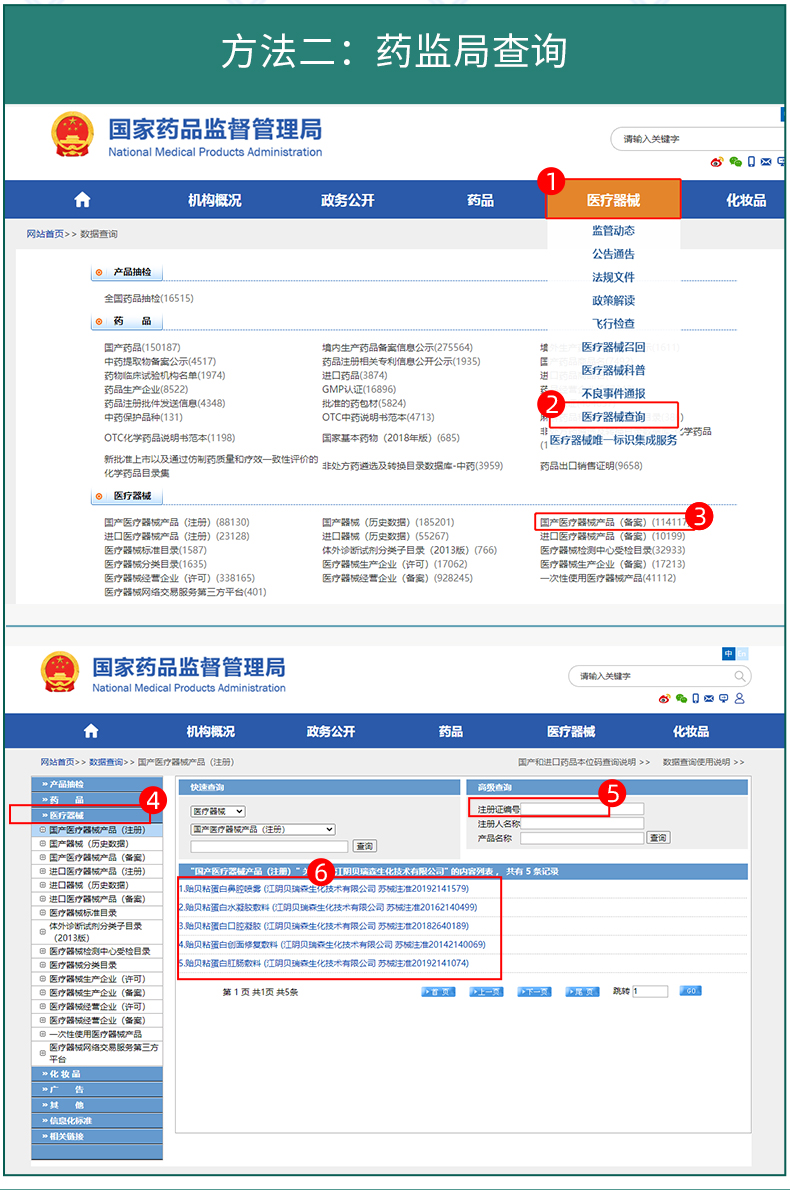
Task: Open the 国产医疗器械产品（注册）dropdown in 快速查询
Action: (263, 830)
